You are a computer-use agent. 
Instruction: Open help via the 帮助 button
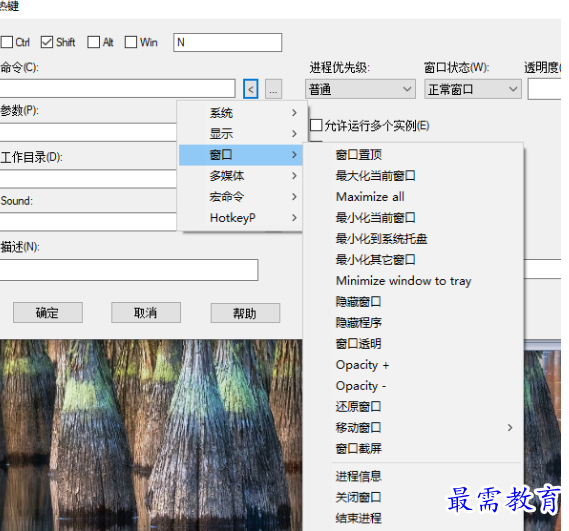(x=245, y=313)
